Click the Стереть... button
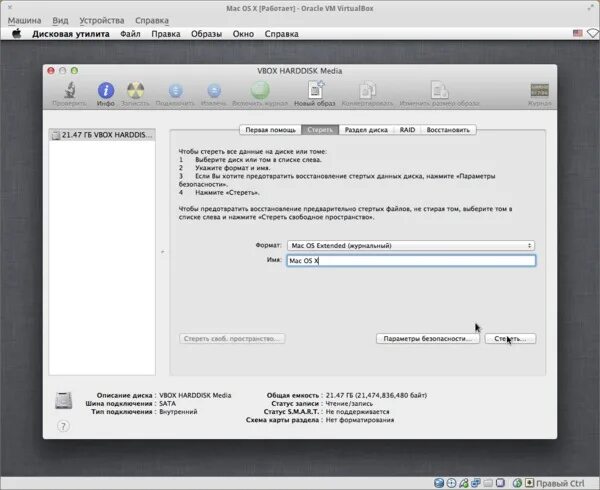 tap(510, 339)
